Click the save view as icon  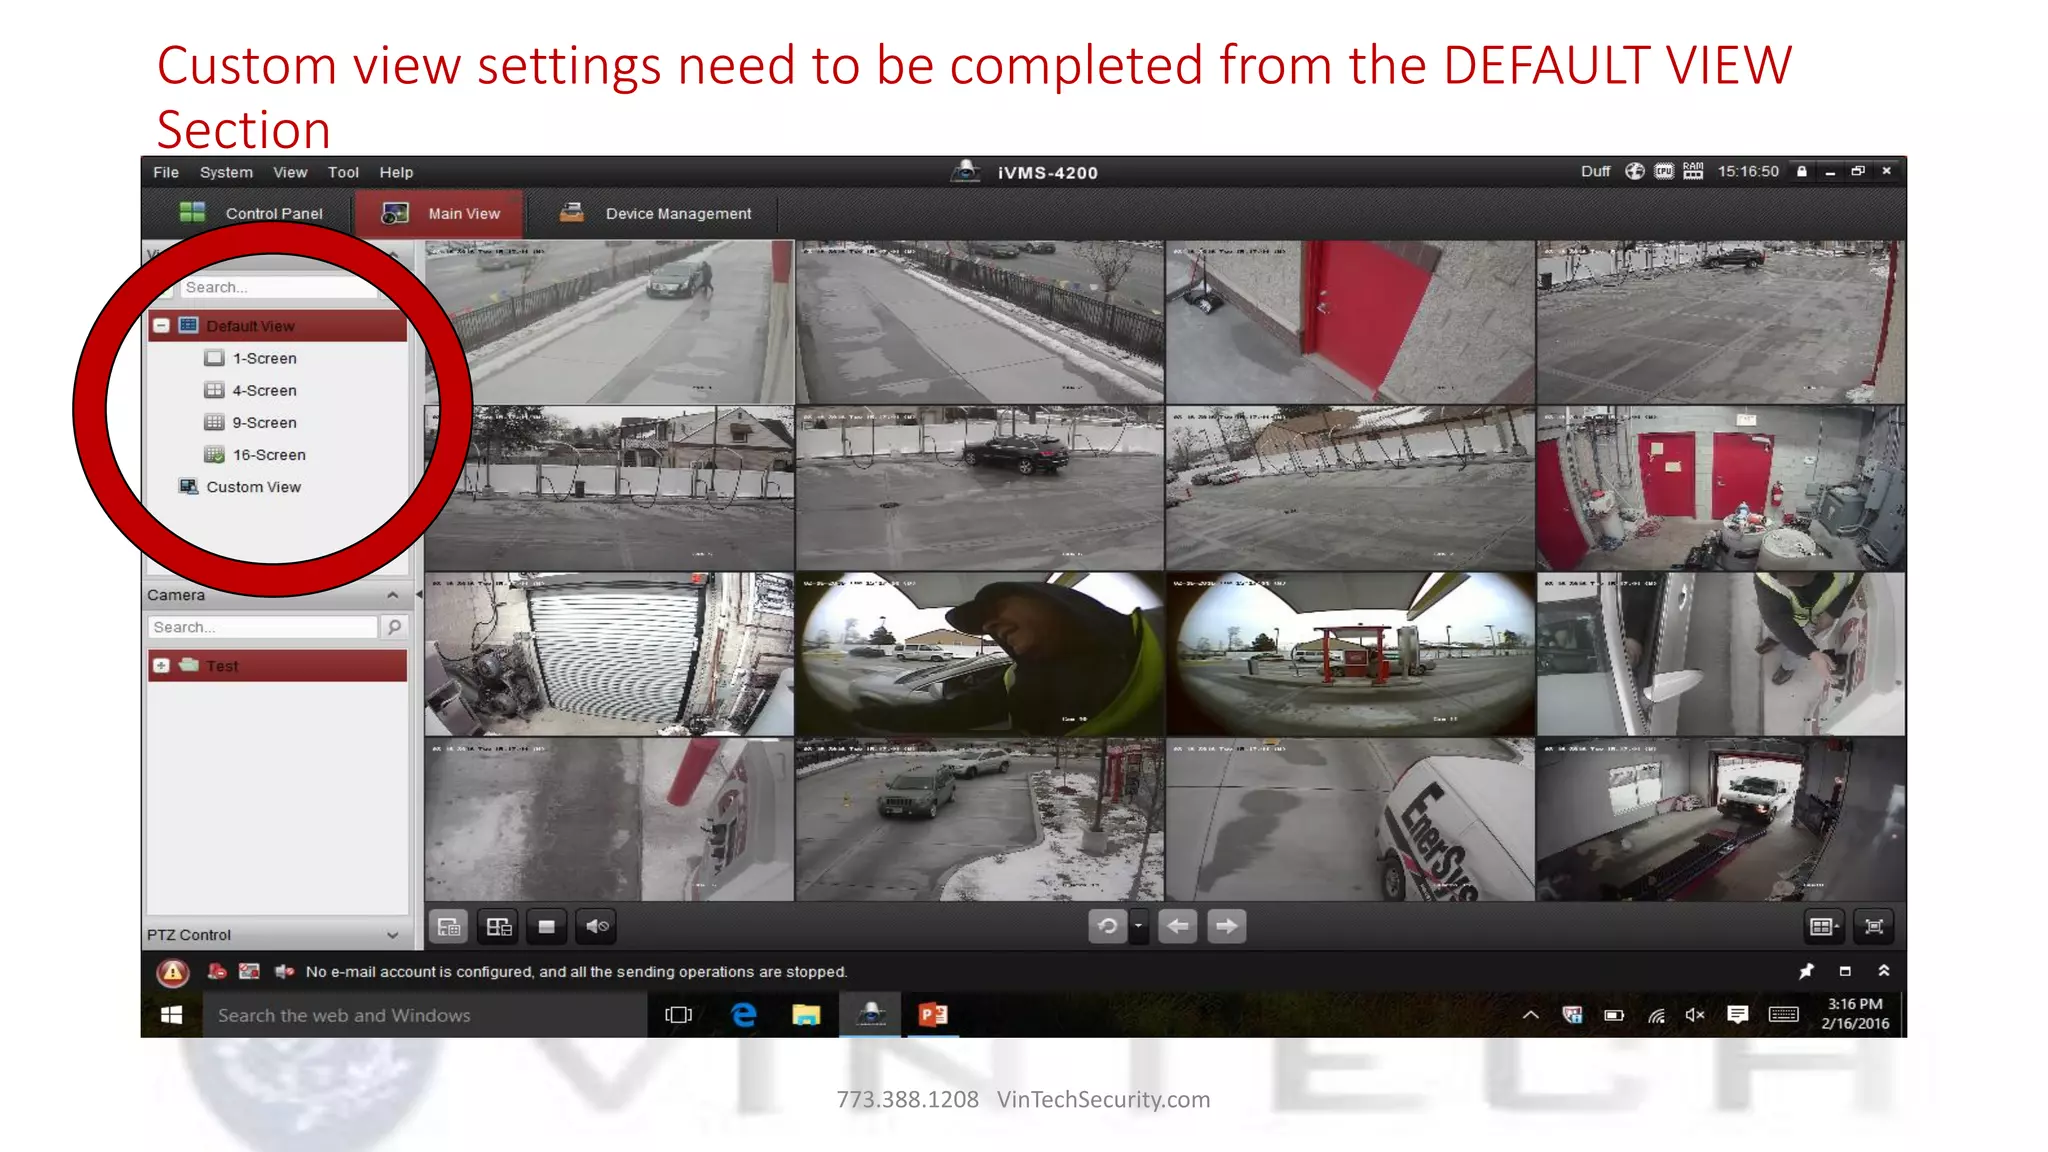point(498,926)
